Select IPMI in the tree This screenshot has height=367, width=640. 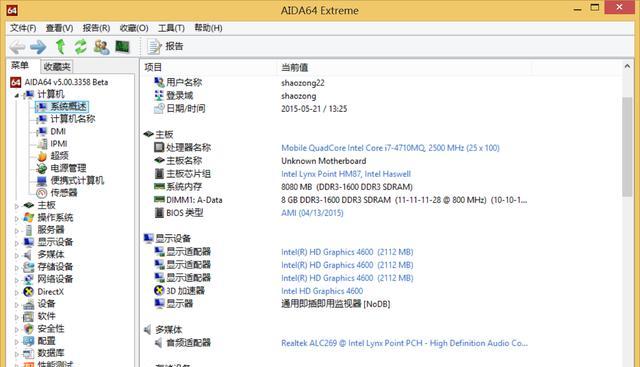pyautogui.click(x=59, y=144)
